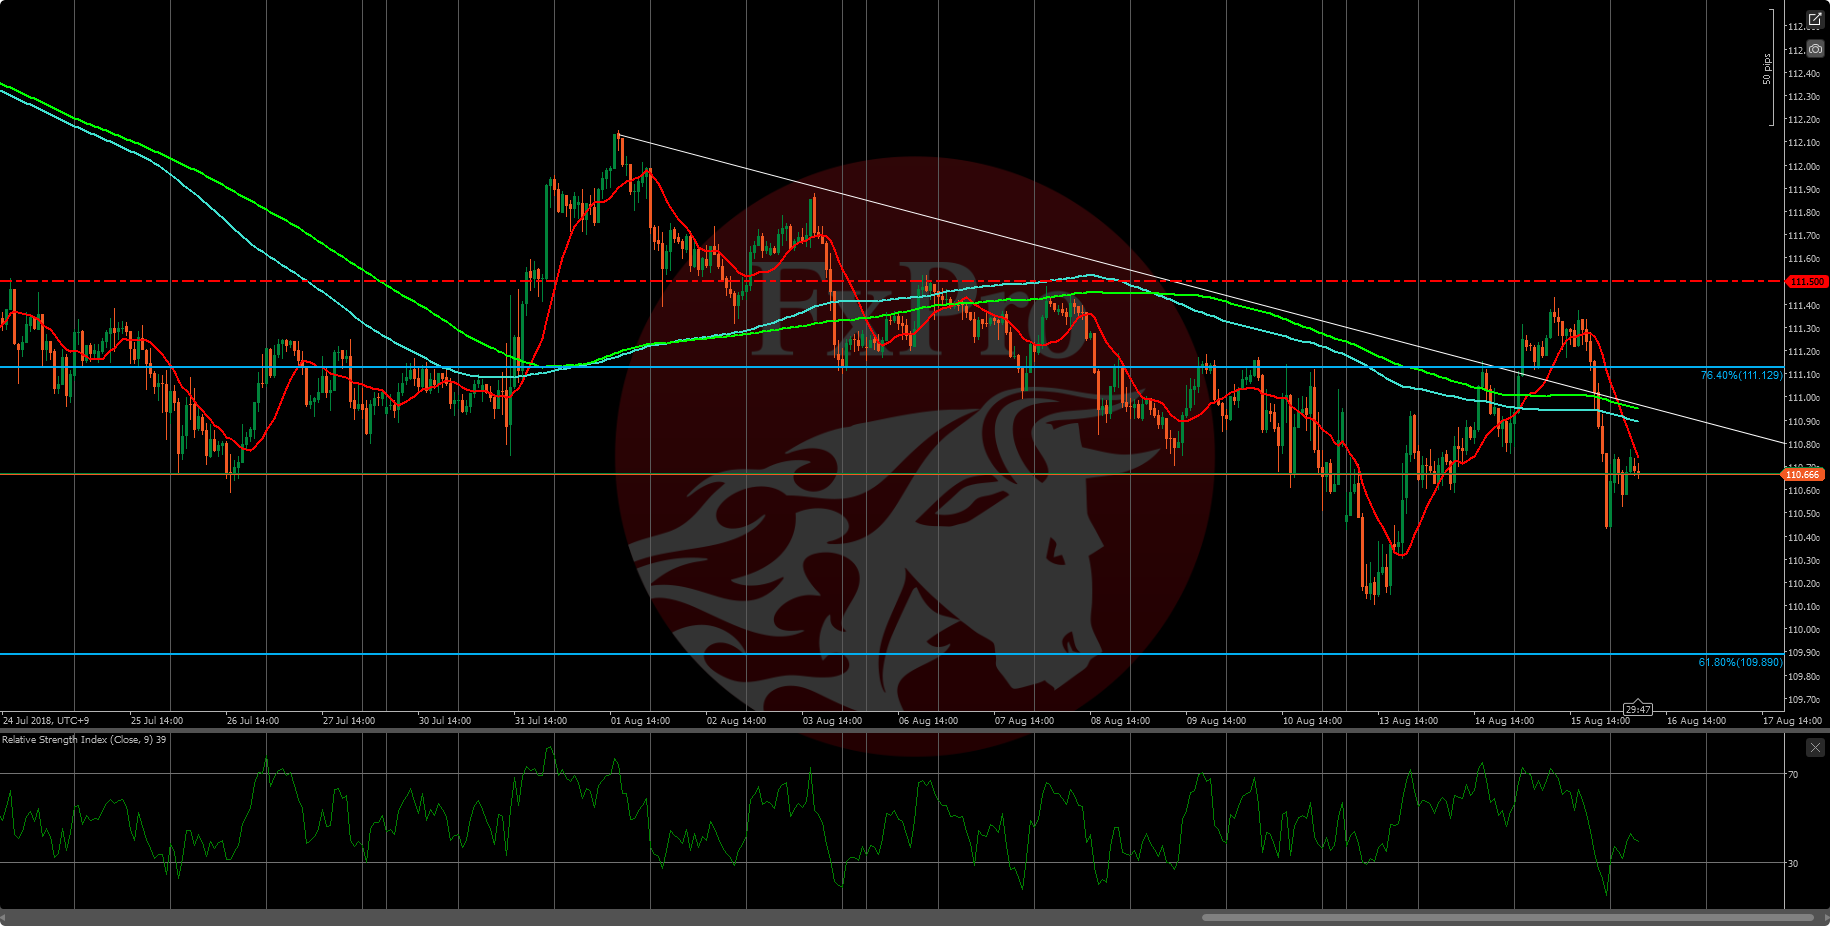1830x926 pixels.
Task: Click the 15 Aug 14:00 date label
Action: [1600, 720]
